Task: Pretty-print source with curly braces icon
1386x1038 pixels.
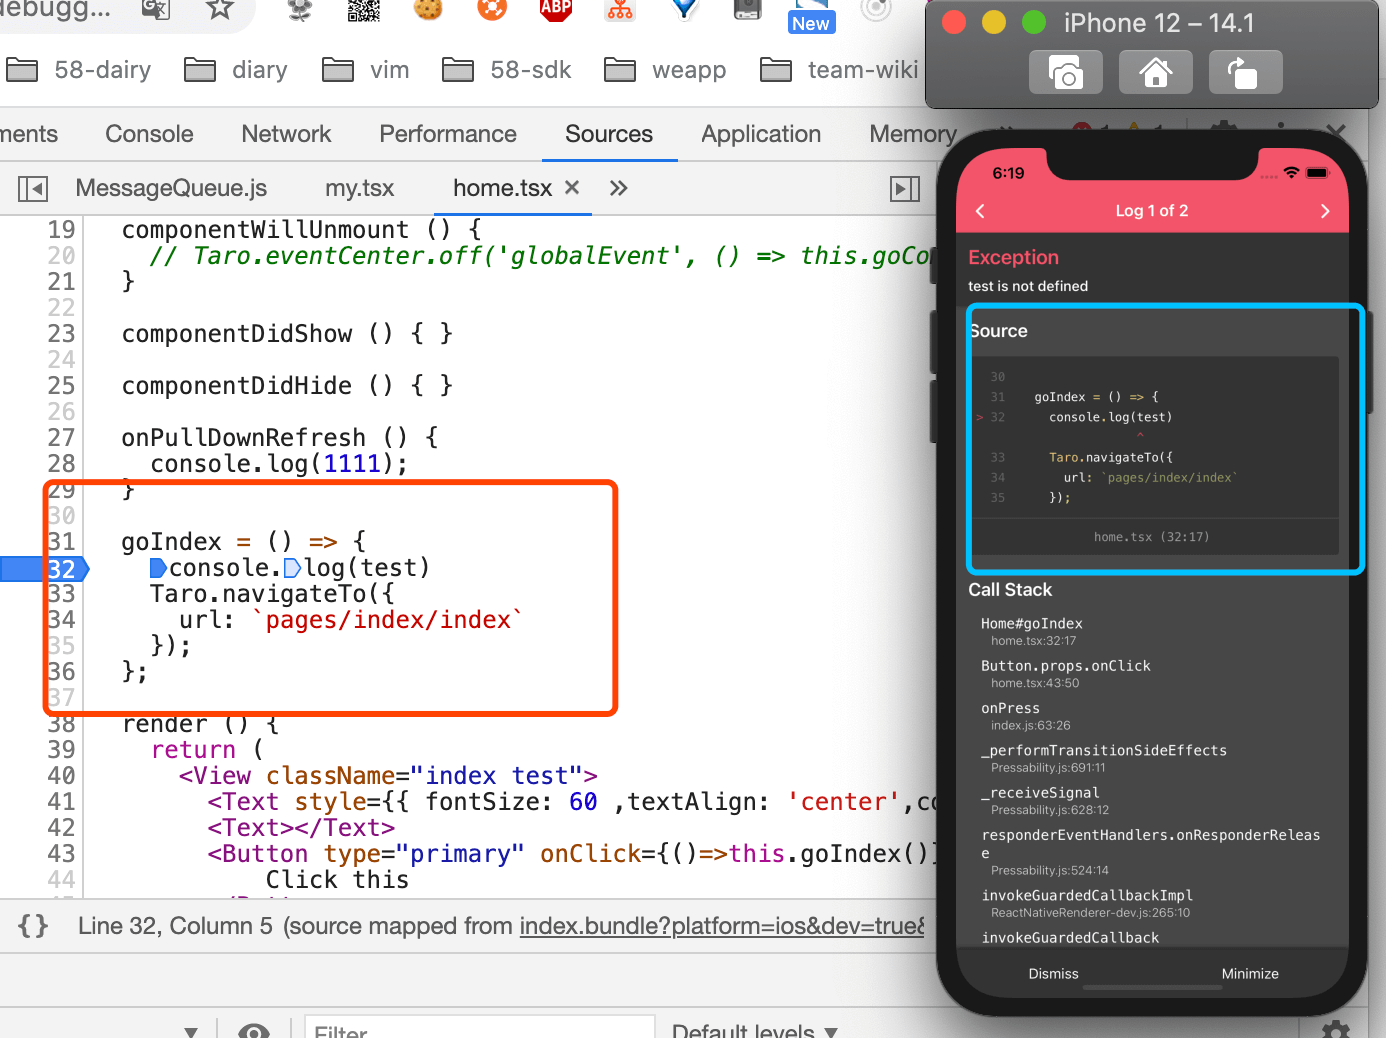Action: 33,925
